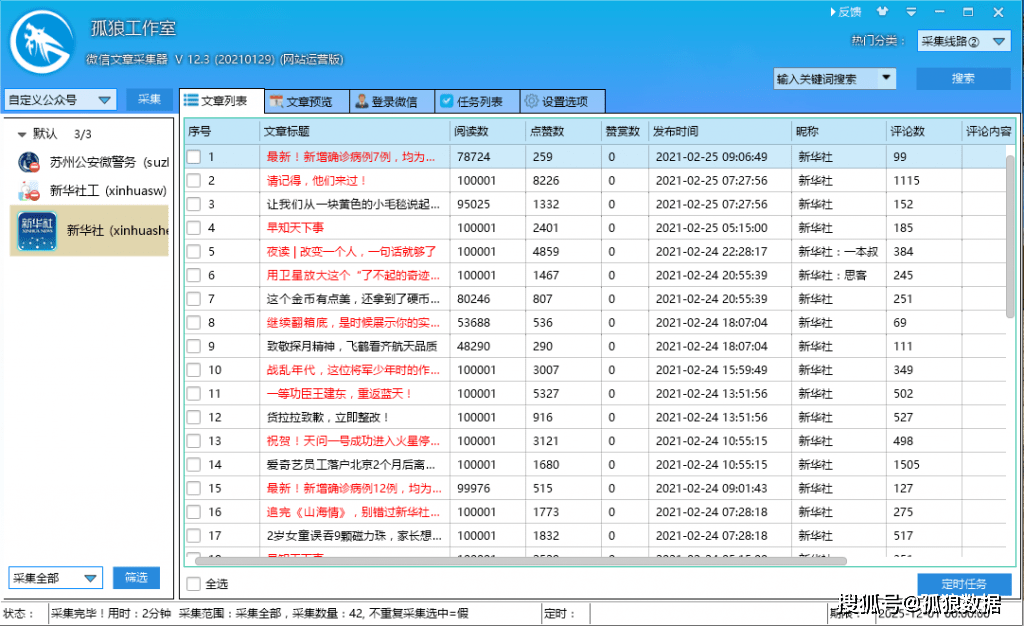Click the 筛选 button
The image size is (1024, 626).
click(x=136, y=578)
